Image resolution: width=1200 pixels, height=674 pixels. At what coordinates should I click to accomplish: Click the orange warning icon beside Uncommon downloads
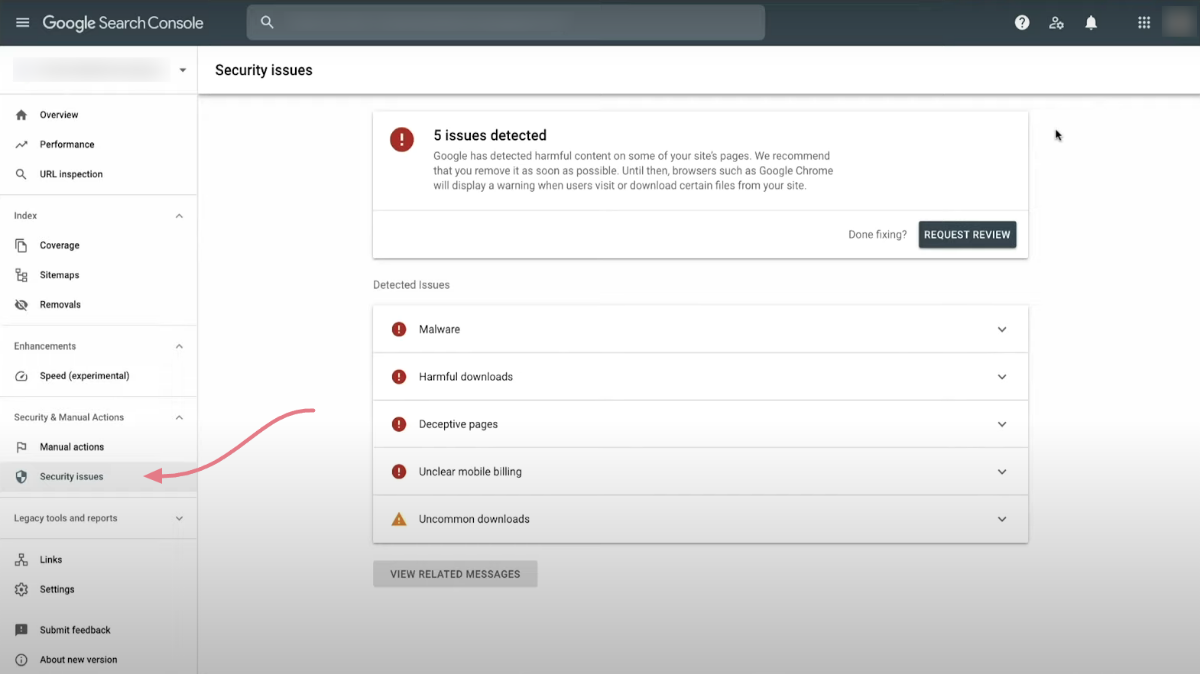pos(399,519)
